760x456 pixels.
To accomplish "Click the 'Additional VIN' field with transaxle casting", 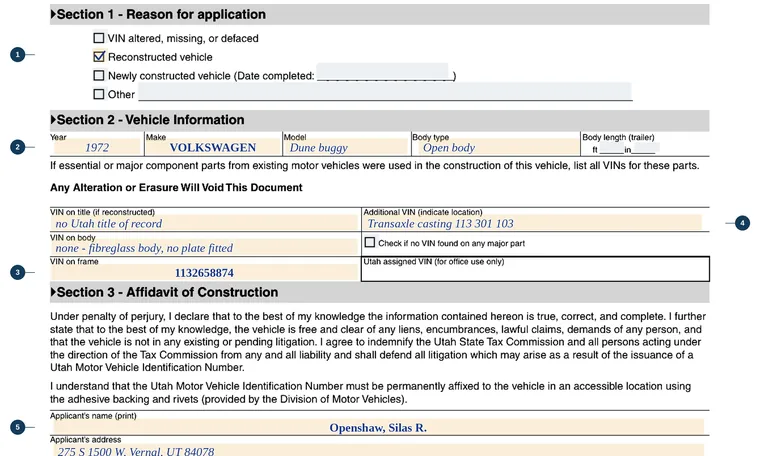I will pyautogui.click(x=533, y=223).
